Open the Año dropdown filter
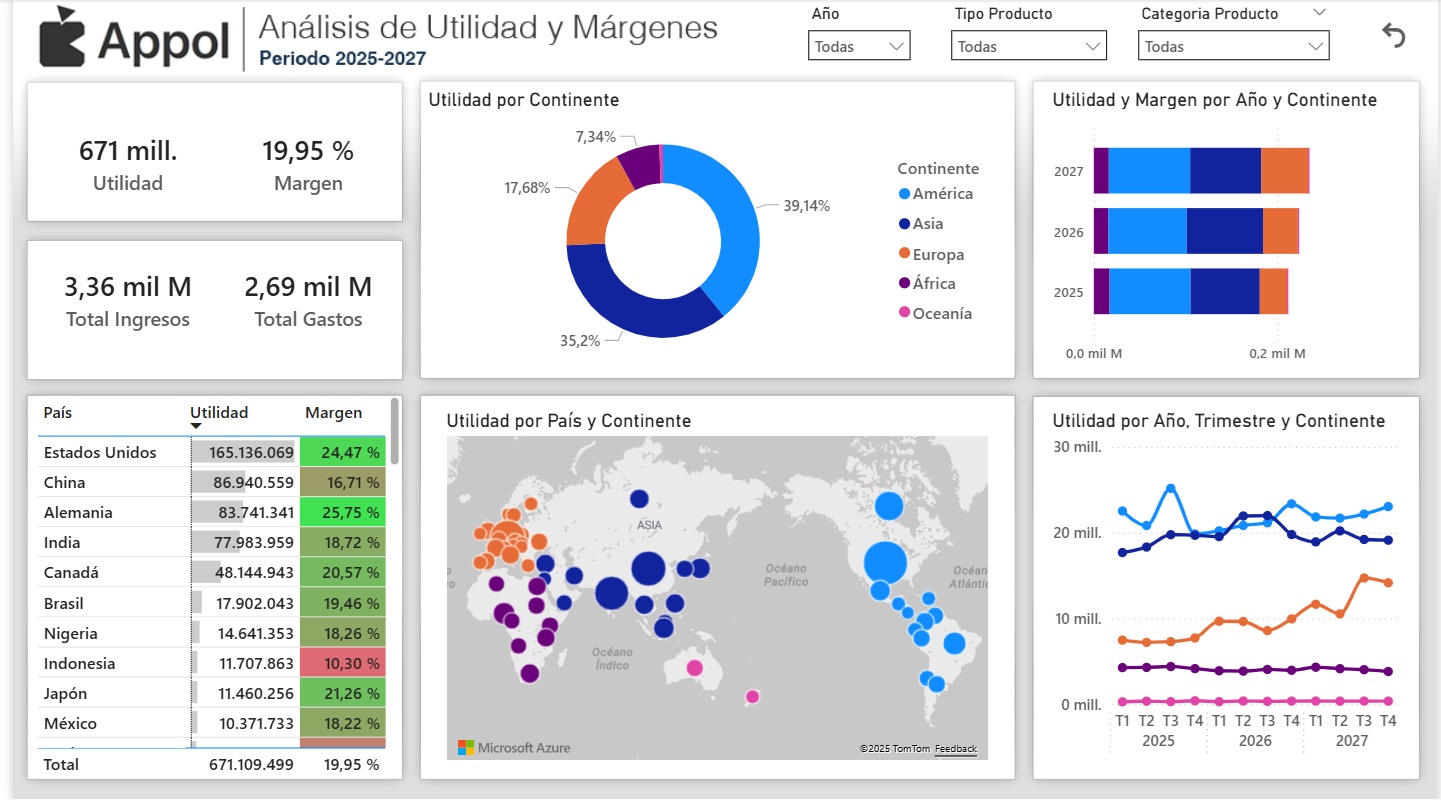1441x800 pixels. (858, 46)
